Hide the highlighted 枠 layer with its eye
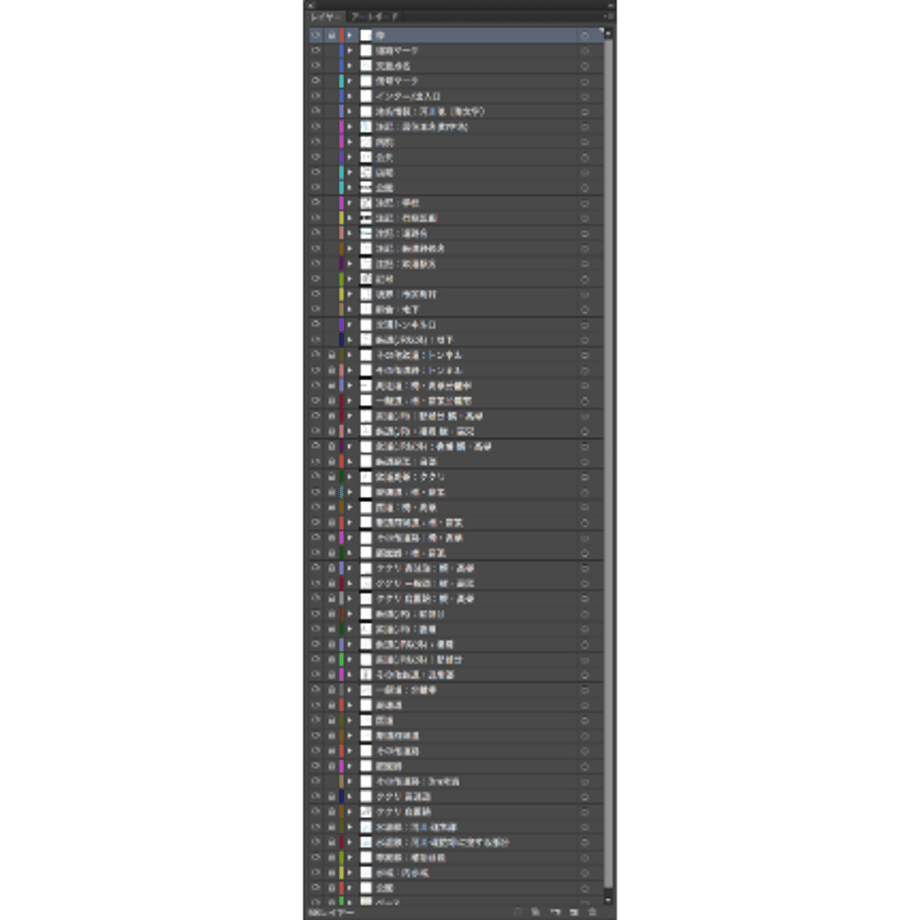 [316, 35]
